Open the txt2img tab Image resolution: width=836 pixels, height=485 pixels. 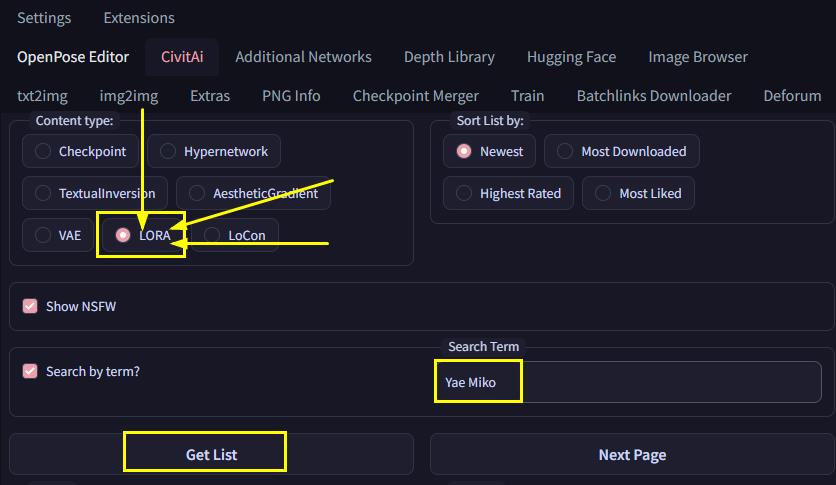[42, 96]
